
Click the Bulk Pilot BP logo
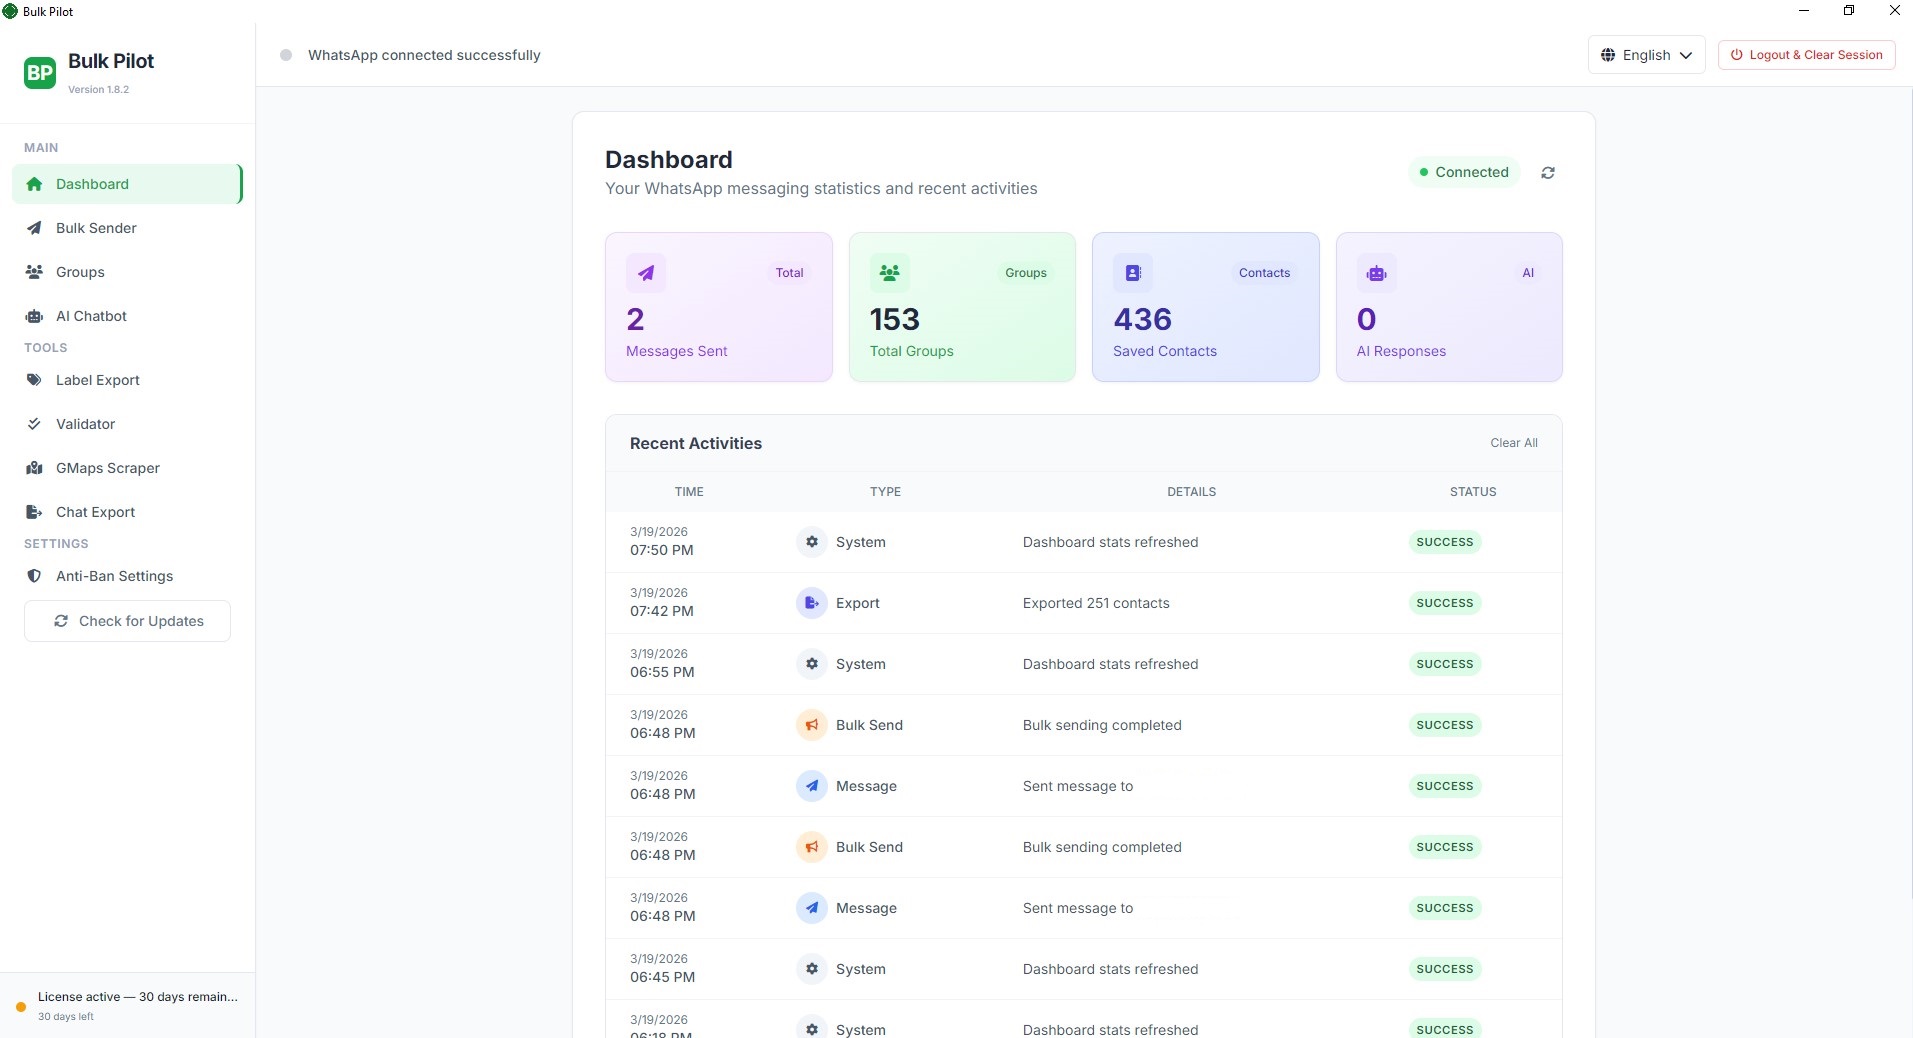pos(40,72)
